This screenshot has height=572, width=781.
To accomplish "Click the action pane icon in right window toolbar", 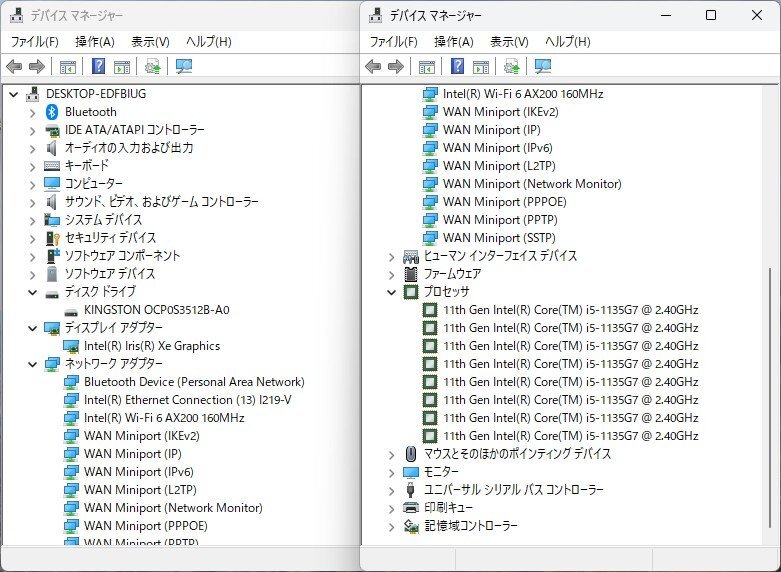I will [481, 66].
